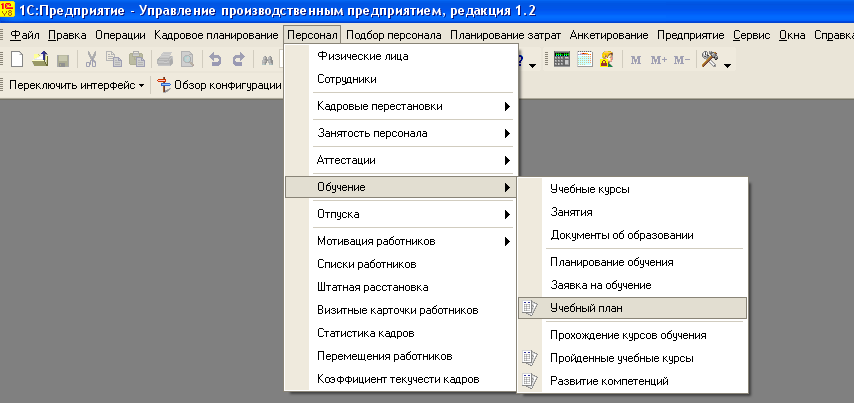Click the user with lock icon
This screenshot has height=403, width=854.
click(607, 59)
